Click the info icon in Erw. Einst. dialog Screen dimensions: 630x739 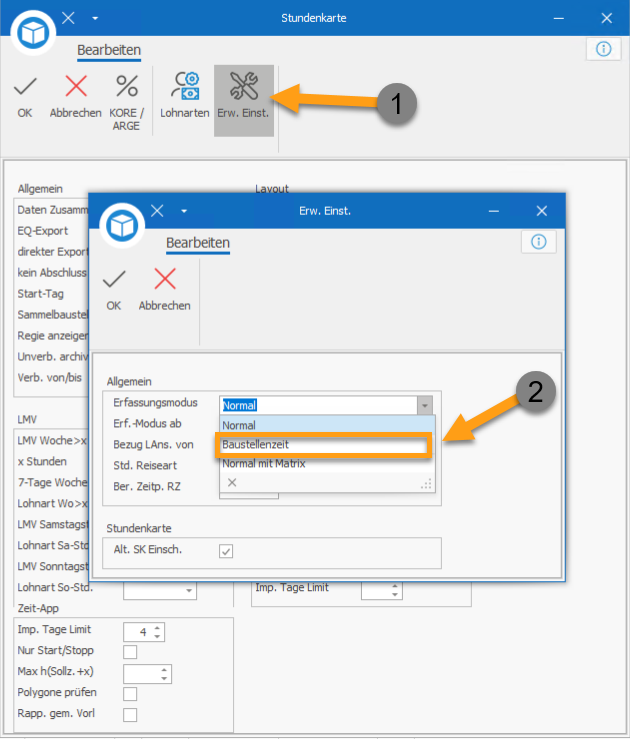(x=538, y=241)
